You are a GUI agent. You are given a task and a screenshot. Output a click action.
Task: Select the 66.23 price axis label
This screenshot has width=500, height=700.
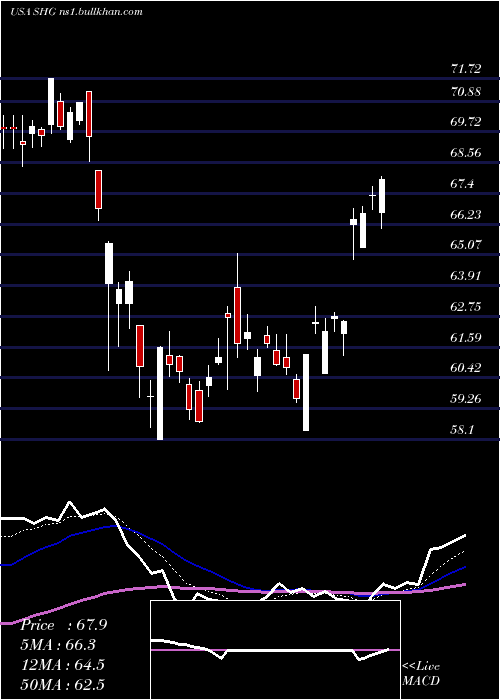[x=466, y=215]
